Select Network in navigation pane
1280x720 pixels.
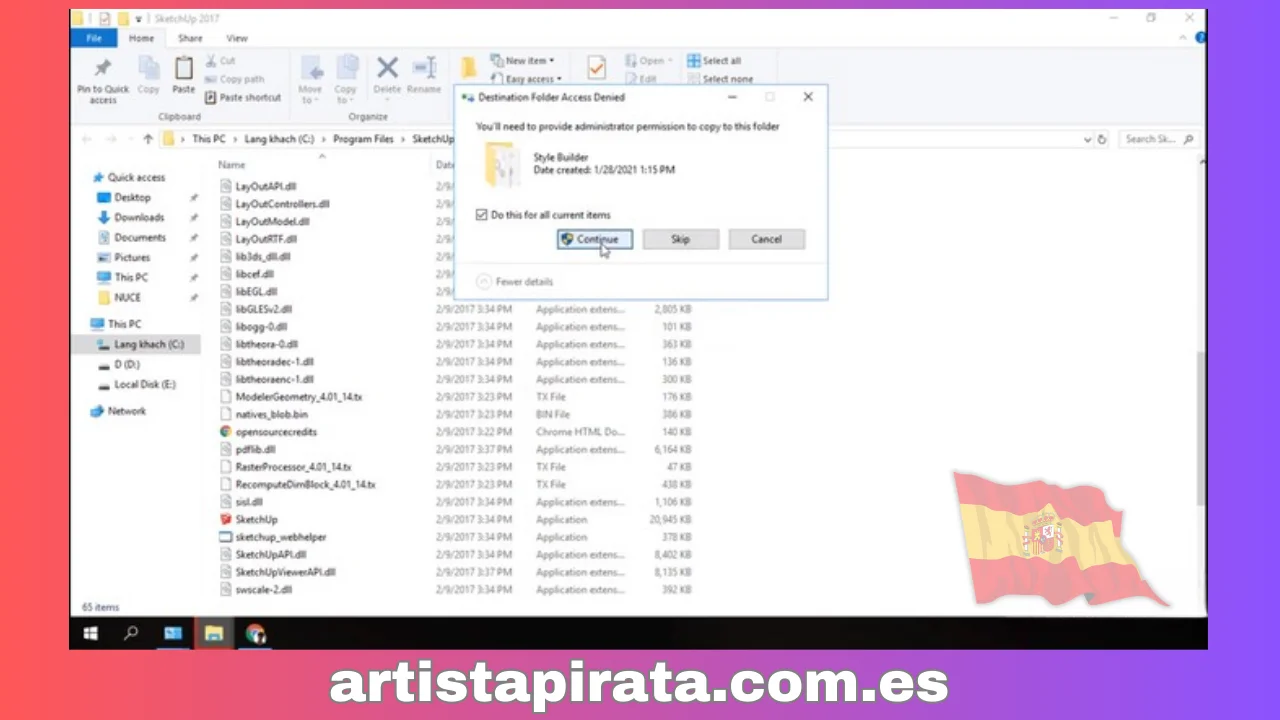119,411
